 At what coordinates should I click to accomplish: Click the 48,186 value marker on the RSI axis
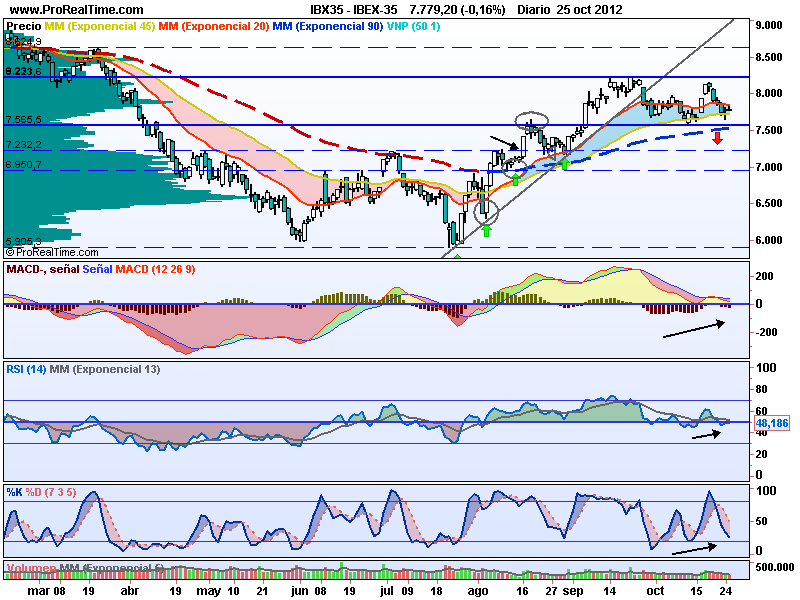[x=770, y=425]
